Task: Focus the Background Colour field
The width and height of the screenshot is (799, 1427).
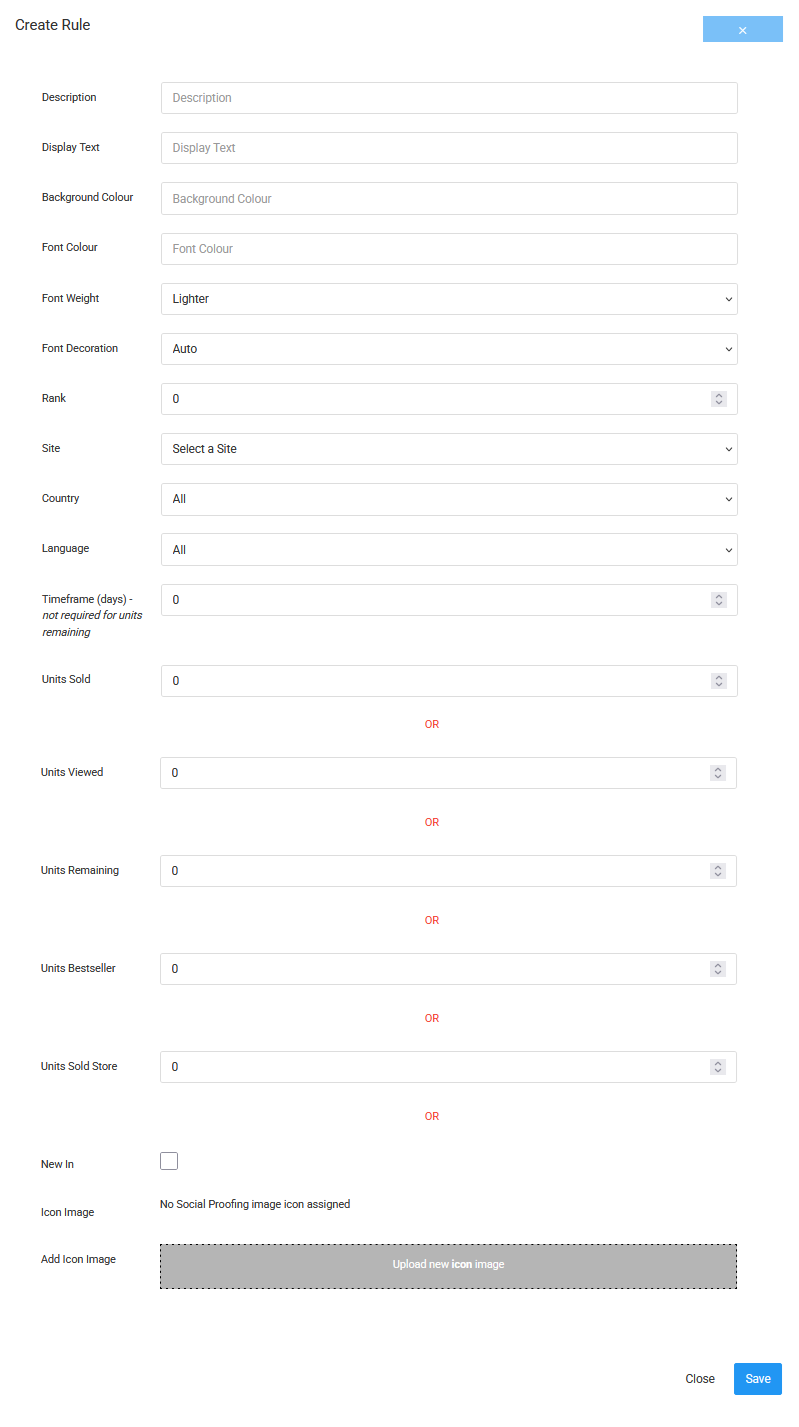Action: click(448, 199)
